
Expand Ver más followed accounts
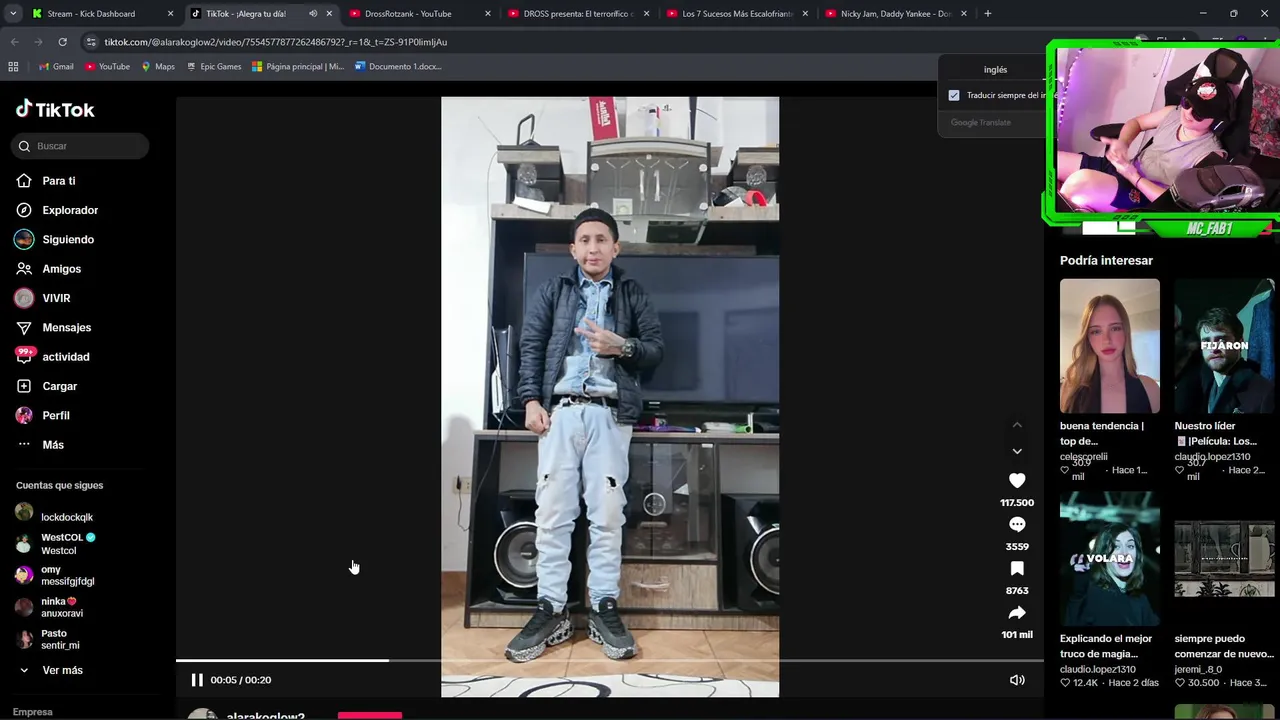point(50,670)
